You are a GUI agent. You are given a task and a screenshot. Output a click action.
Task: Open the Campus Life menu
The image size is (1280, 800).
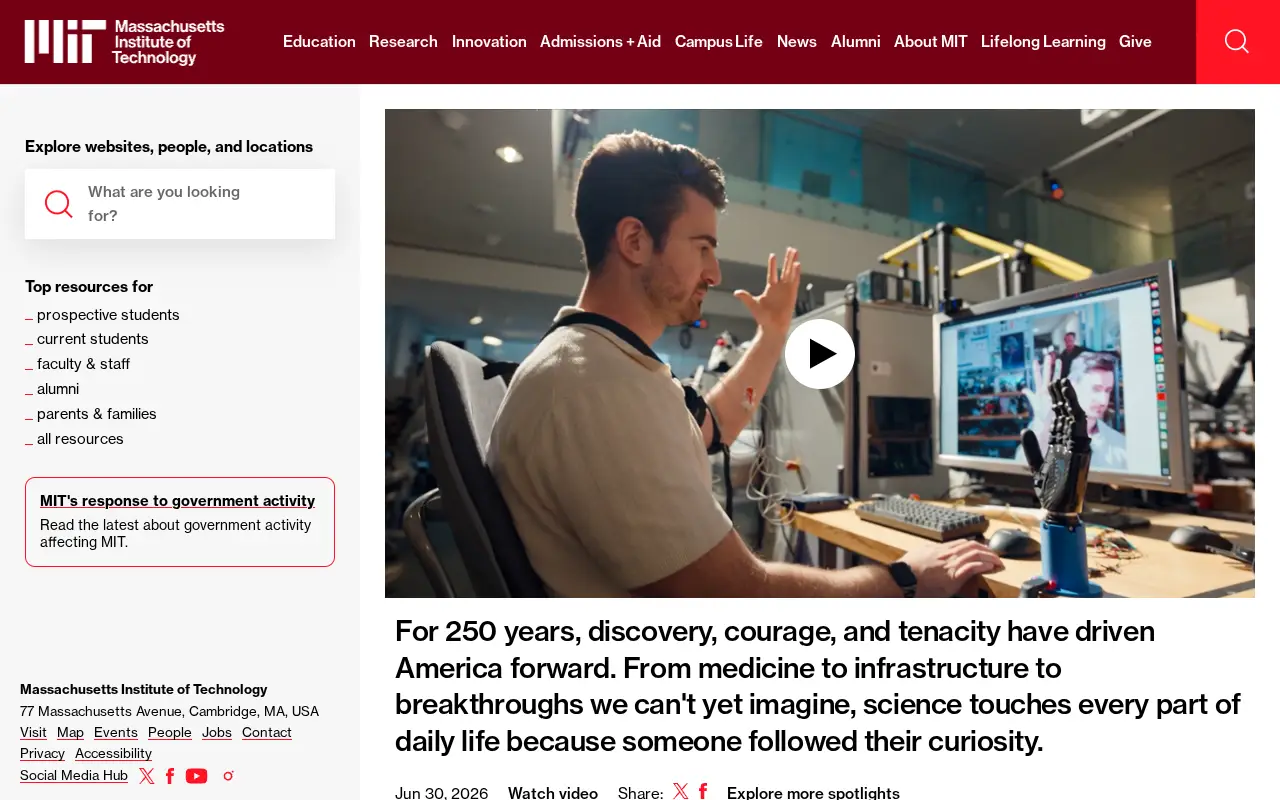click(719, 42)
